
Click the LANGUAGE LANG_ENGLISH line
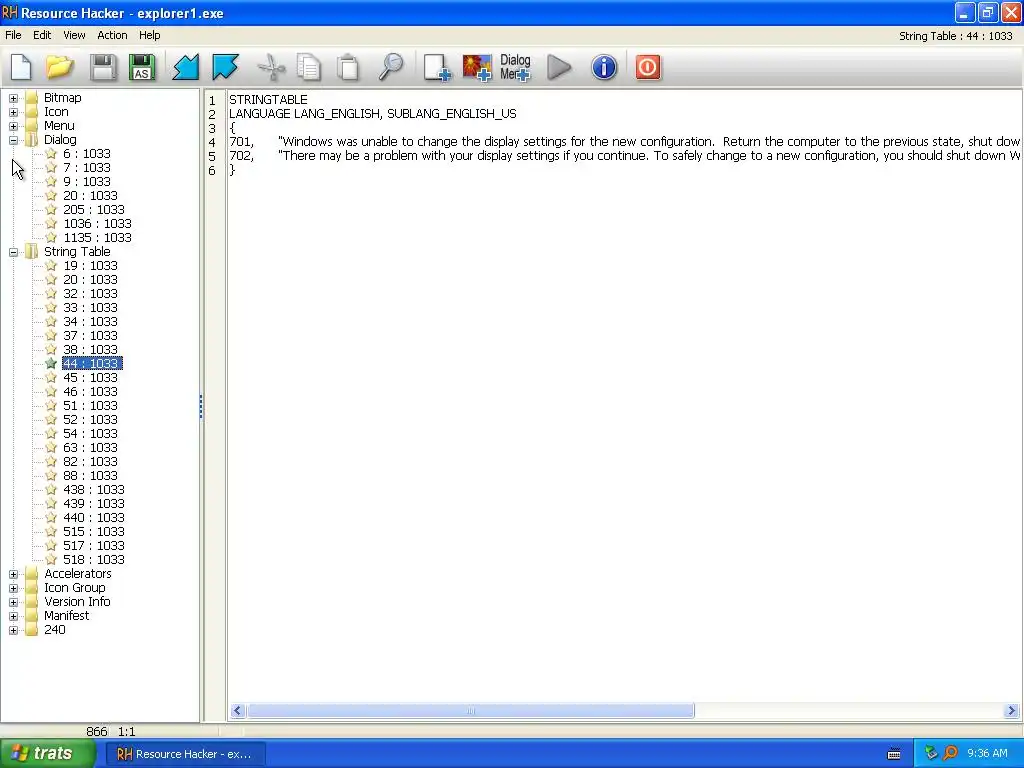click(372, 114)
